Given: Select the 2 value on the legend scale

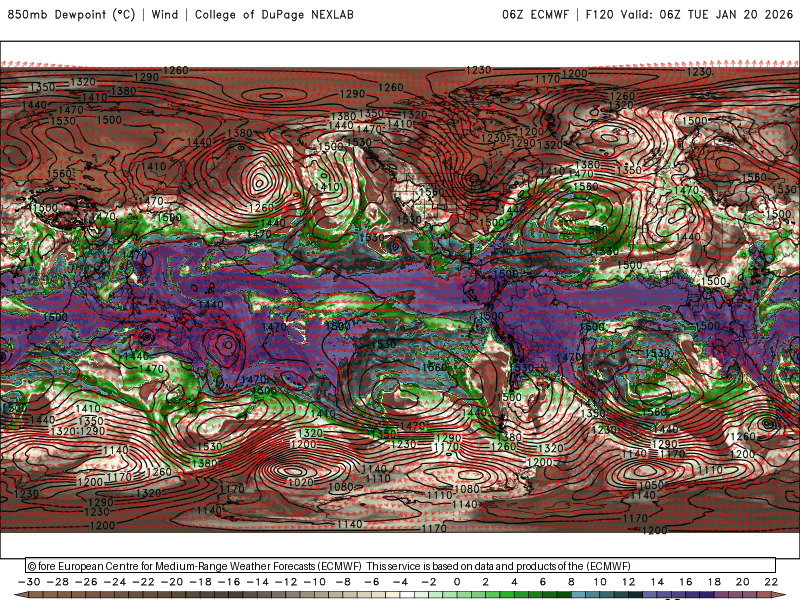Looking at the screenshot, I should (486, 582).
